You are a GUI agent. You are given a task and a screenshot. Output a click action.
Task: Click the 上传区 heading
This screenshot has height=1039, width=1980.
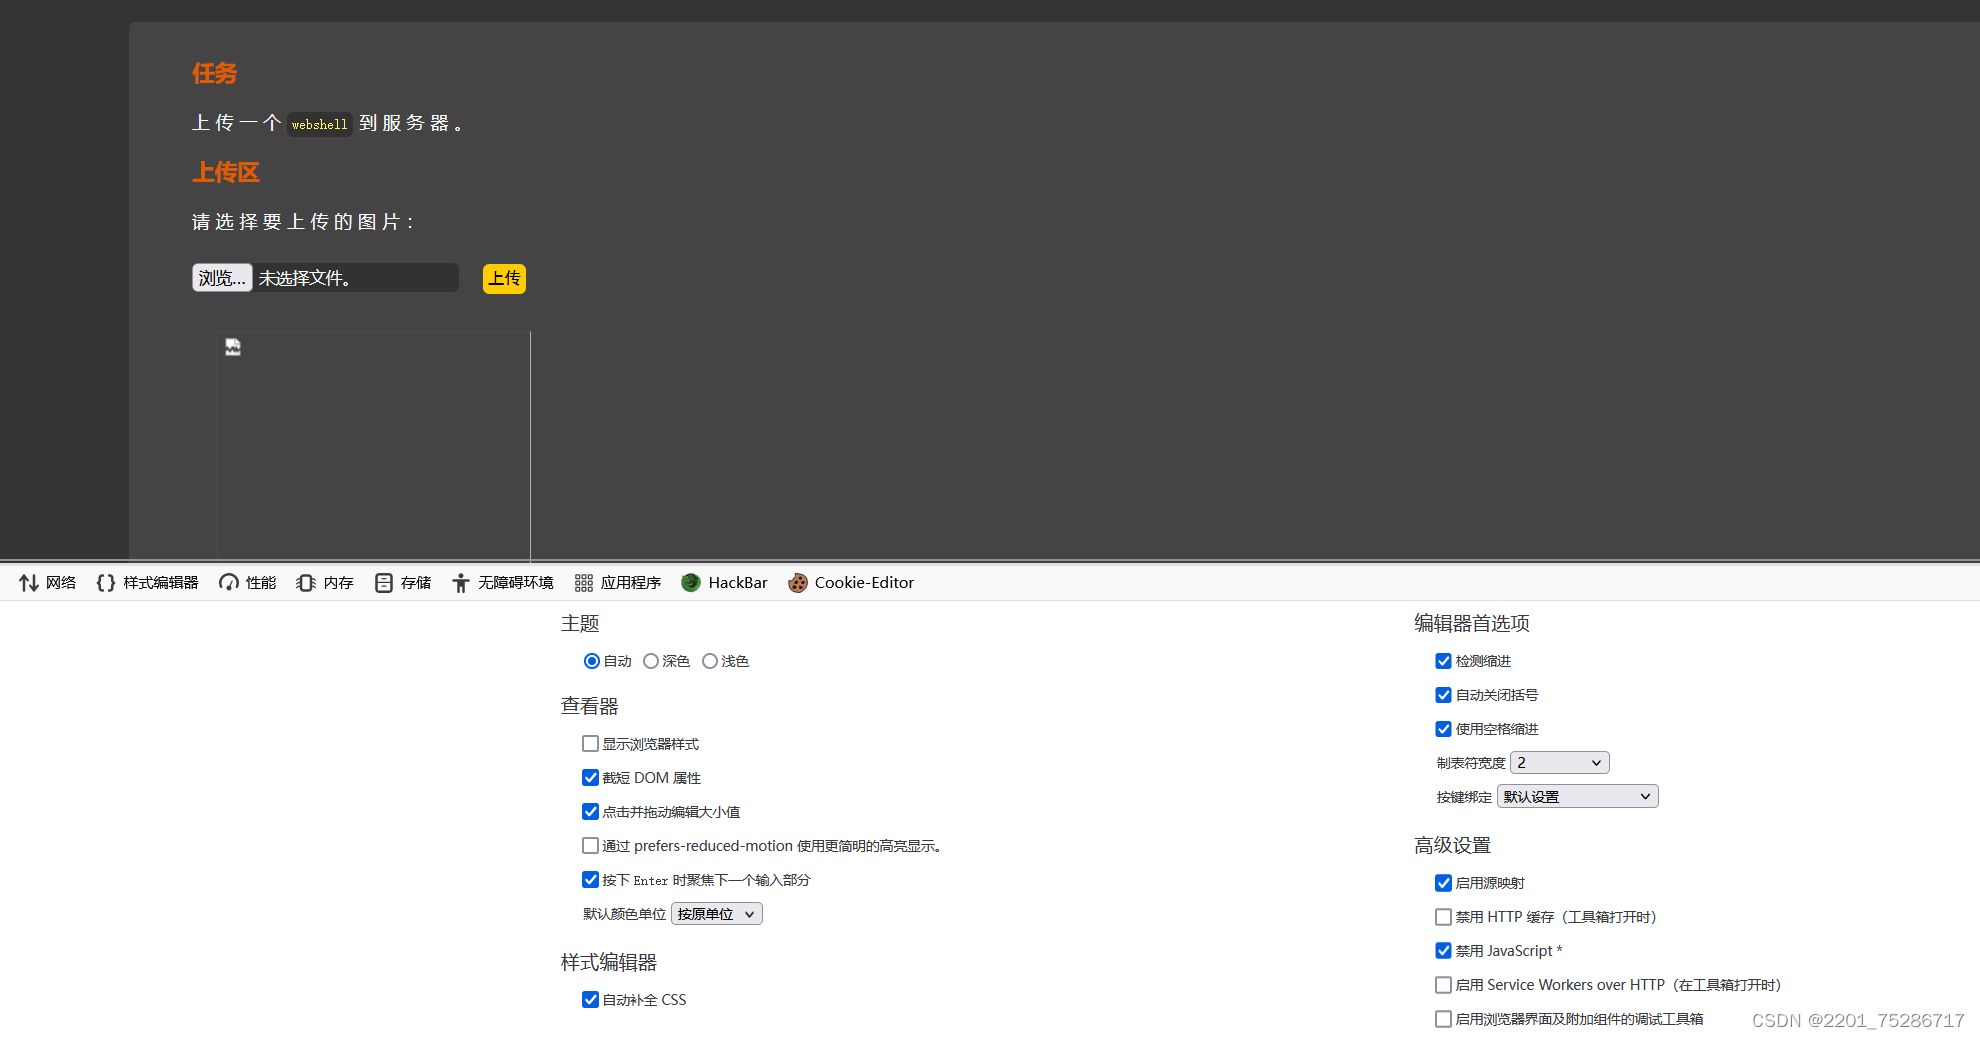click(x=226, y=172)
